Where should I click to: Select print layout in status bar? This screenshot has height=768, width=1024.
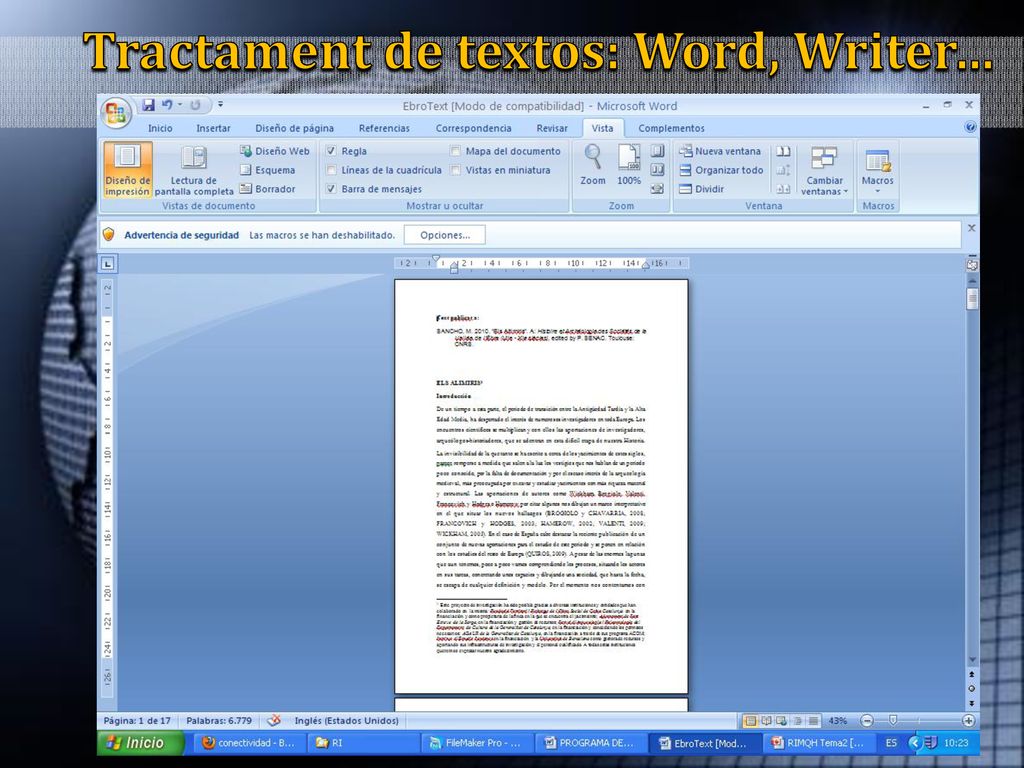tap(750, 721)
